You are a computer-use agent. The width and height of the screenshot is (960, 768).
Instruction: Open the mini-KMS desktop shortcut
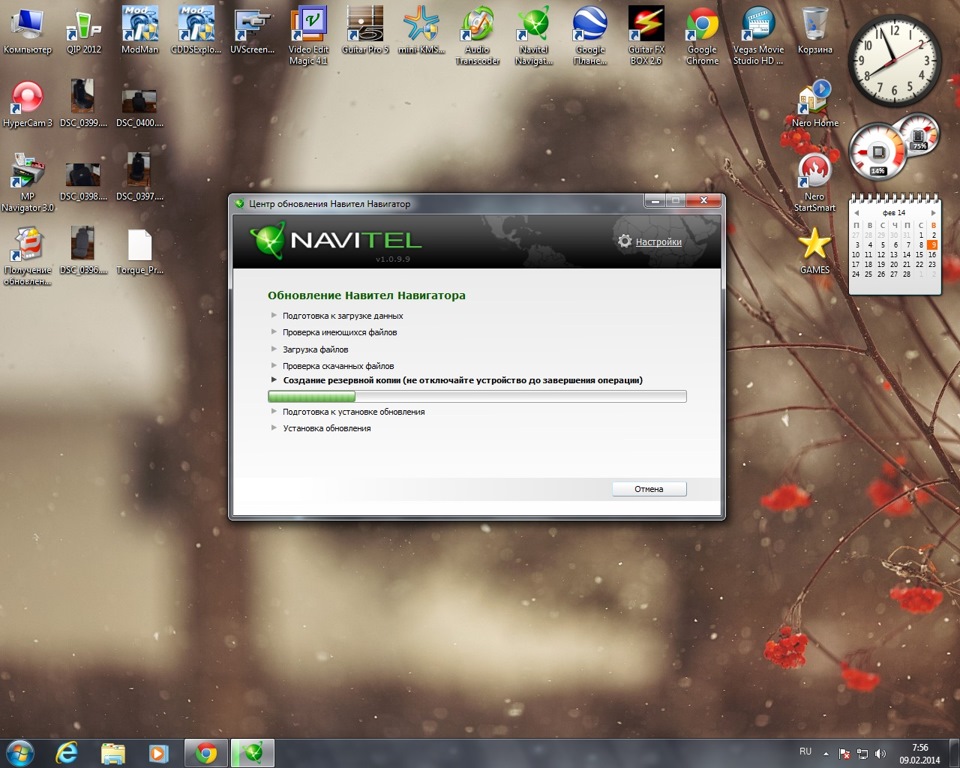click(x=421, y=32)
